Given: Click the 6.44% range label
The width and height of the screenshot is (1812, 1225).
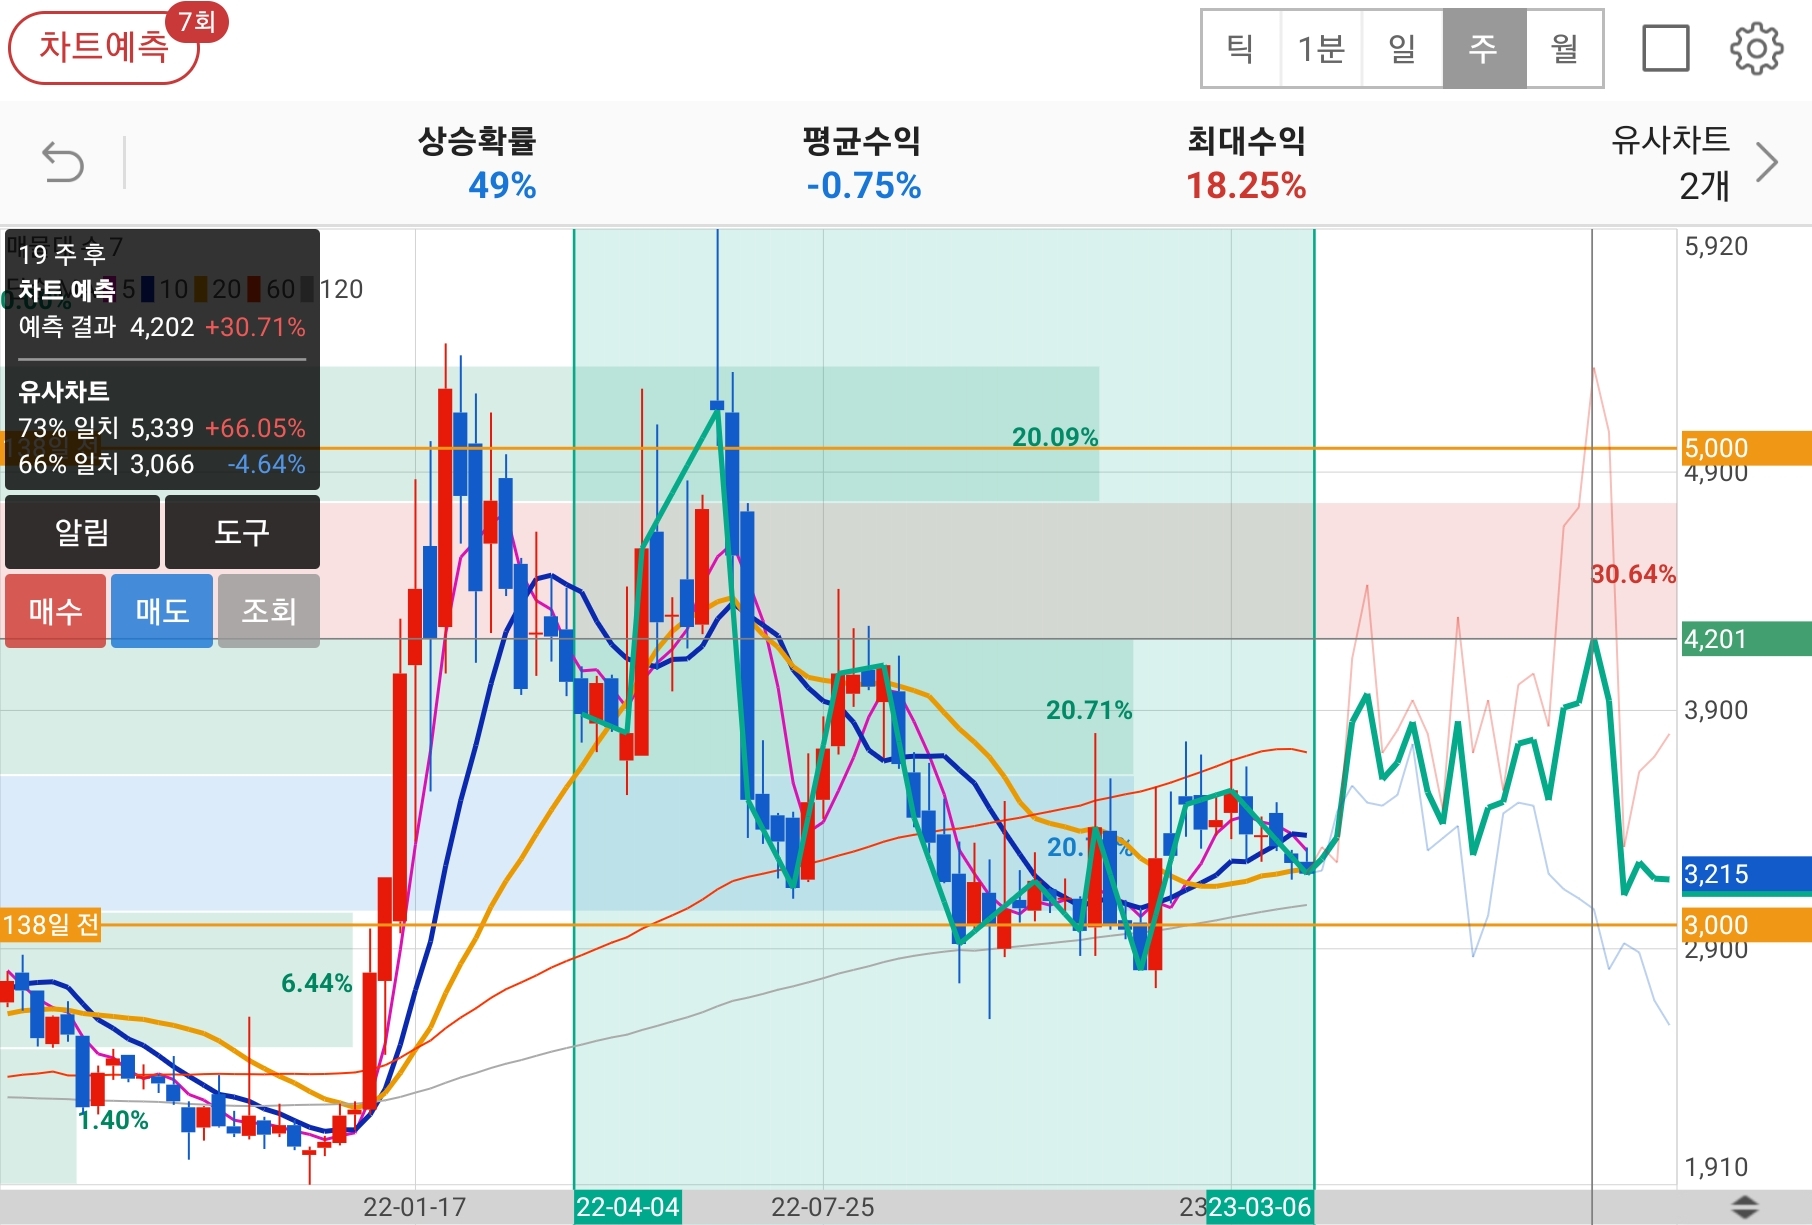Looking at the screenshot, I should pos(317,983).
